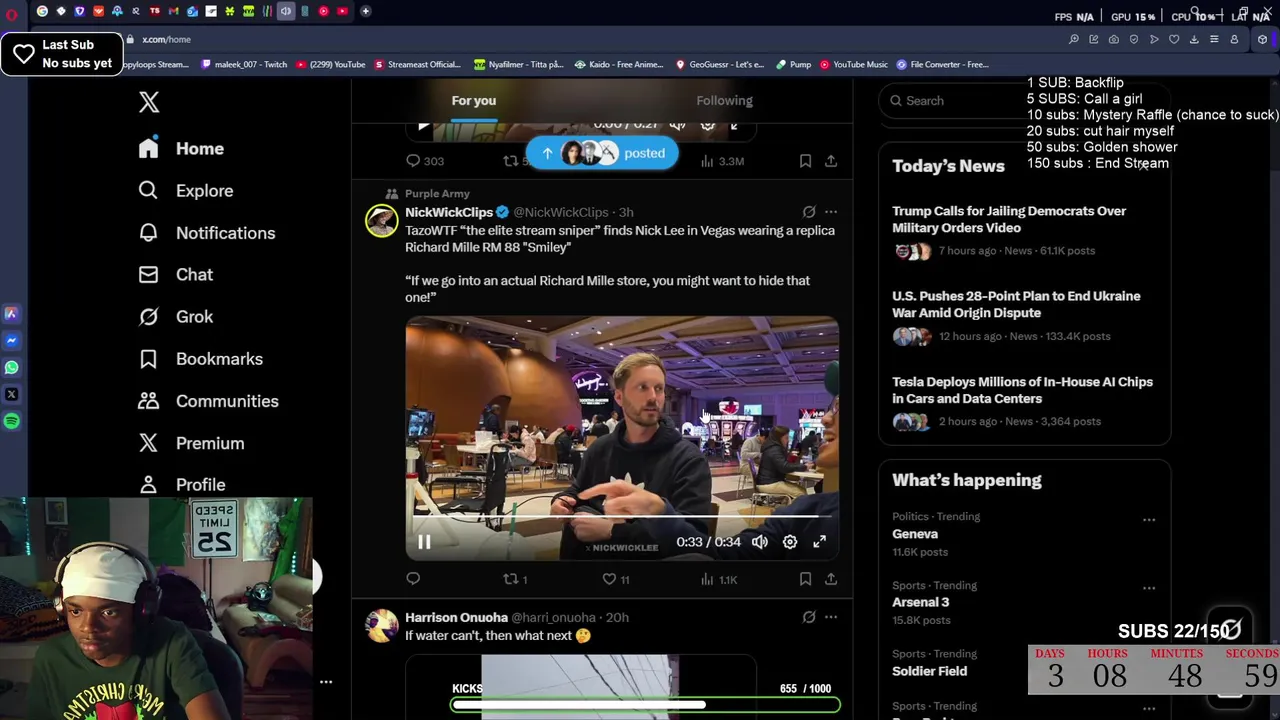This screenshot has height=720, width=1280.
Task: Open more options on NickWickClips post
Action: pyautogui.click(x=831, y=212)
